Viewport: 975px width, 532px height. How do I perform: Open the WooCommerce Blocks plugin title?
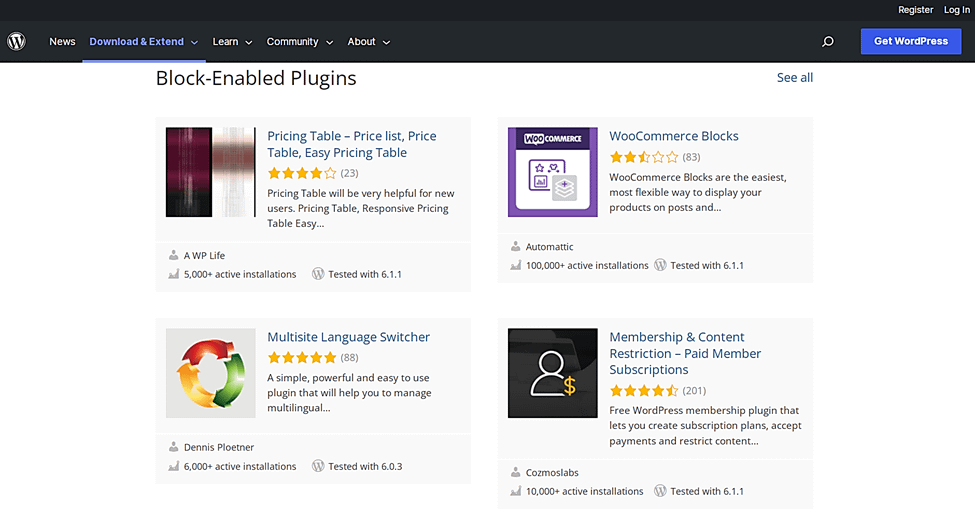point(674,136)
